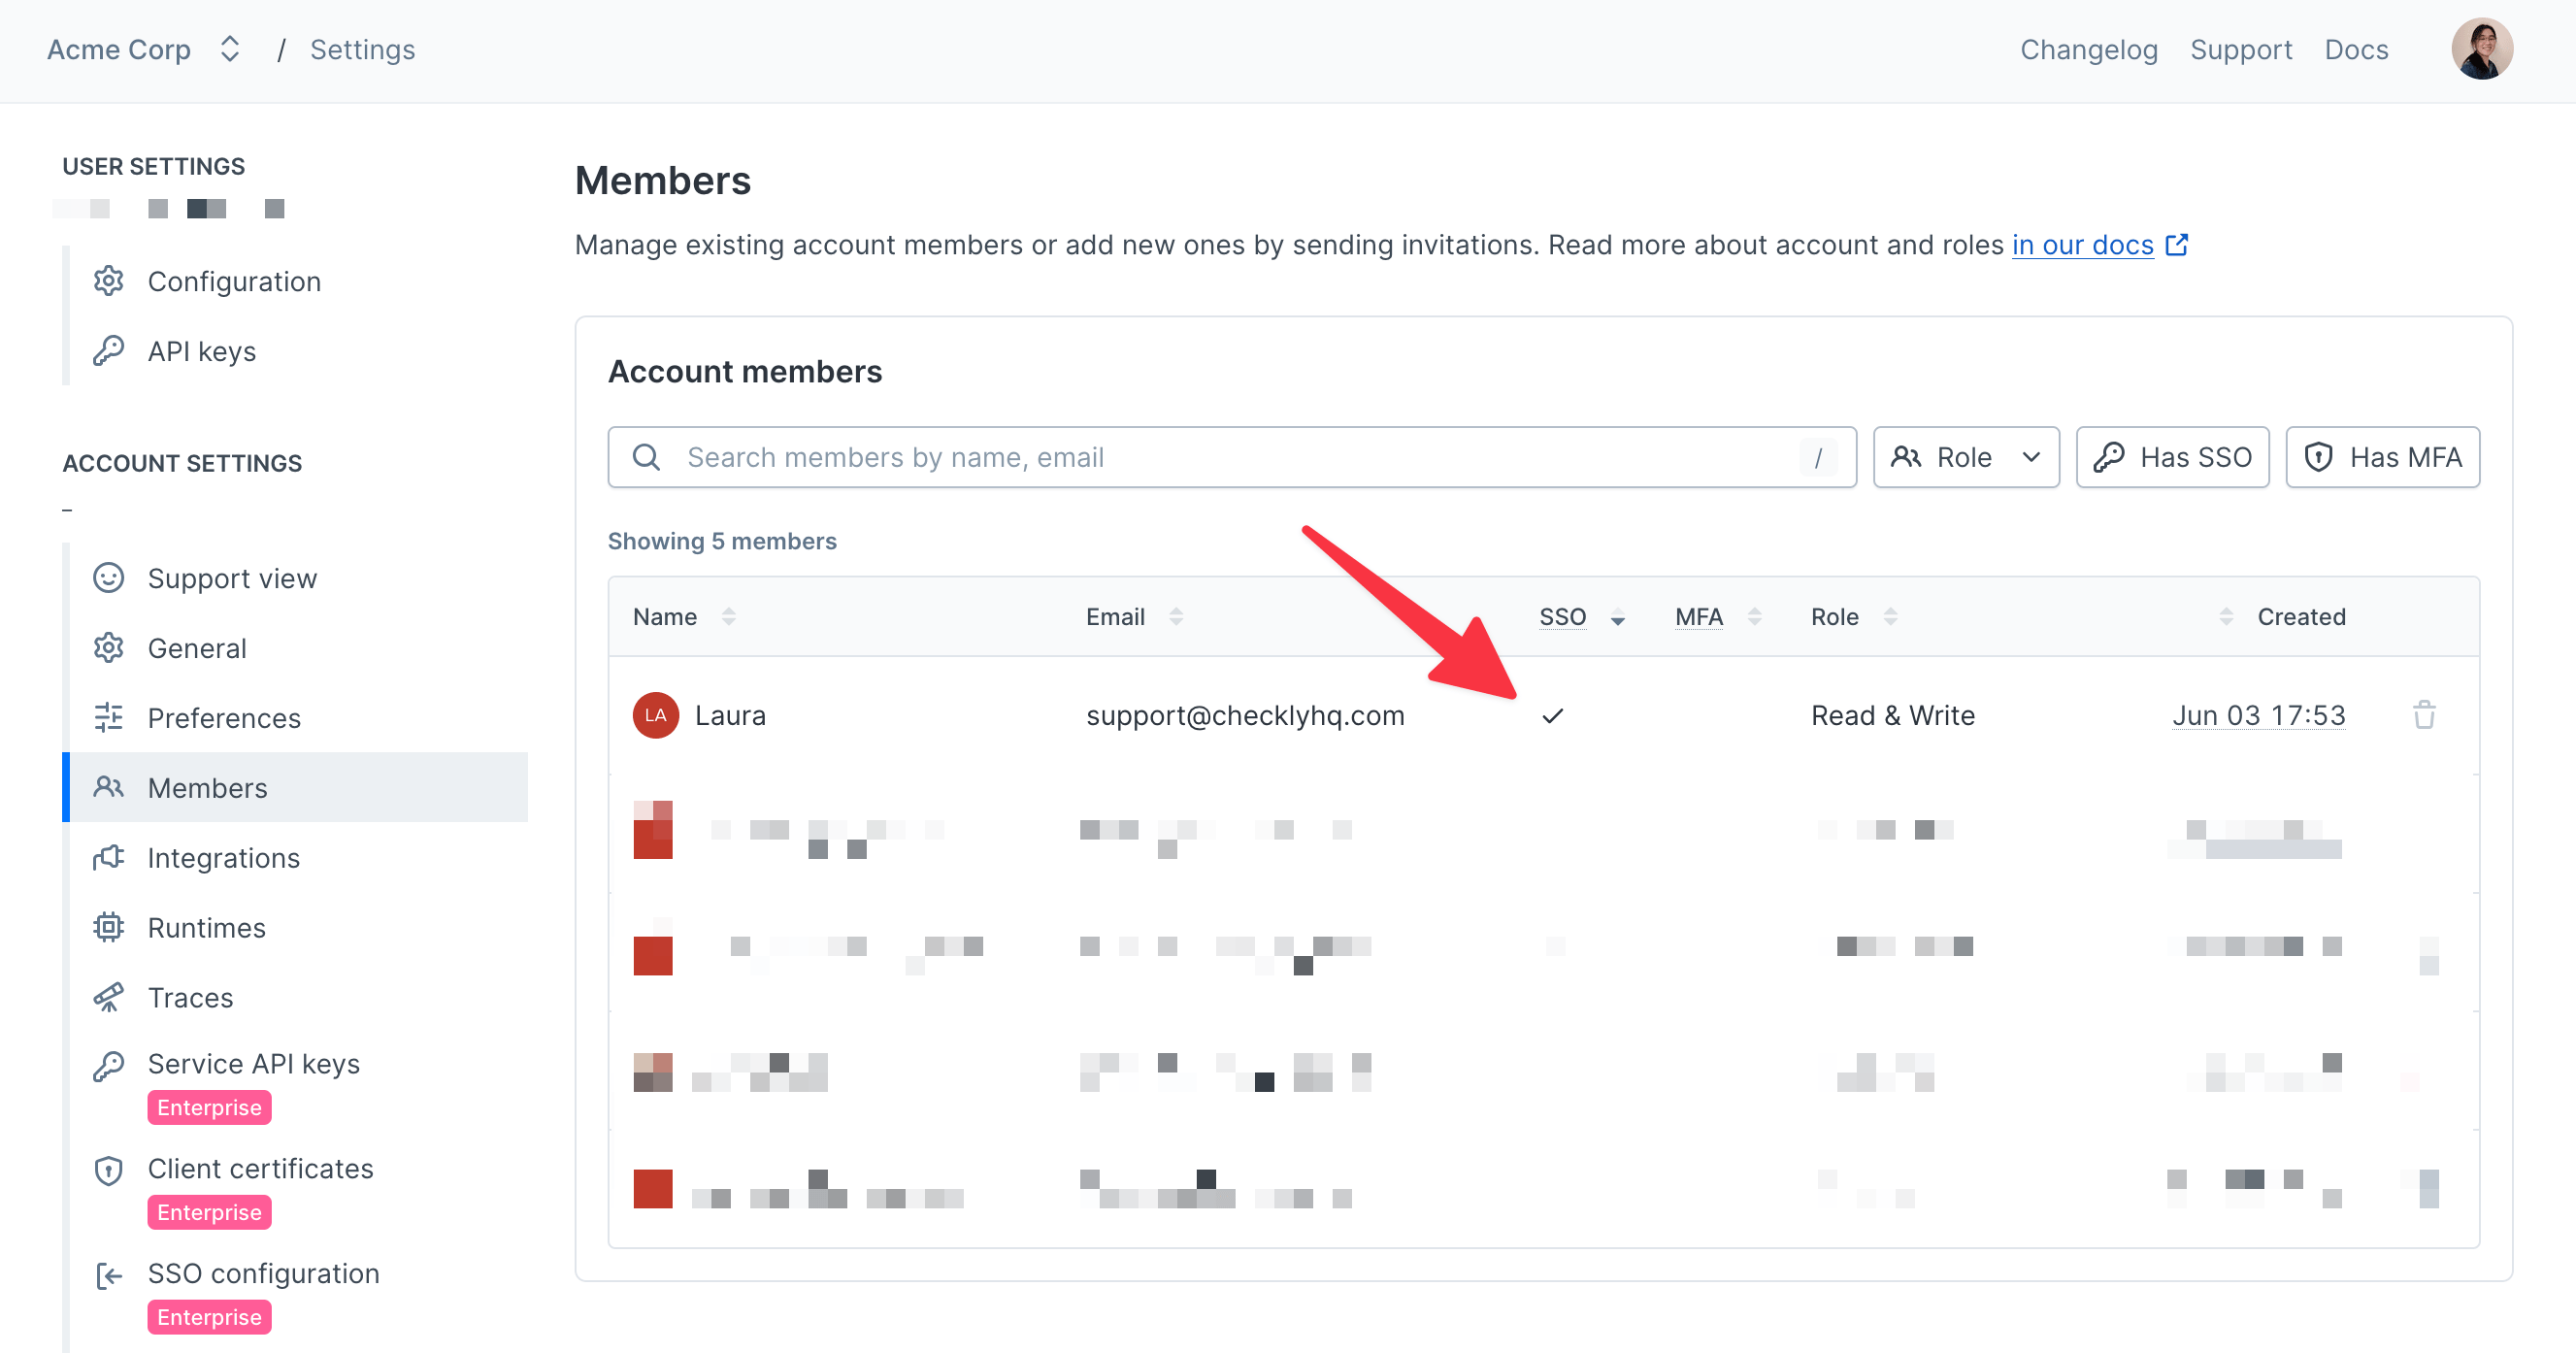Open the Acme Corp account switcher chevrons
Screen dimensions: 2576x1353
pyautogui.click(x=230, y=49)
